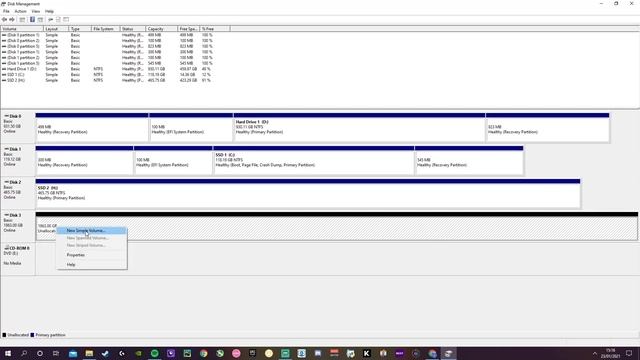Choose New Simple Volume from the context menu
Screen dimensions: 640x360
pos(91,231)
